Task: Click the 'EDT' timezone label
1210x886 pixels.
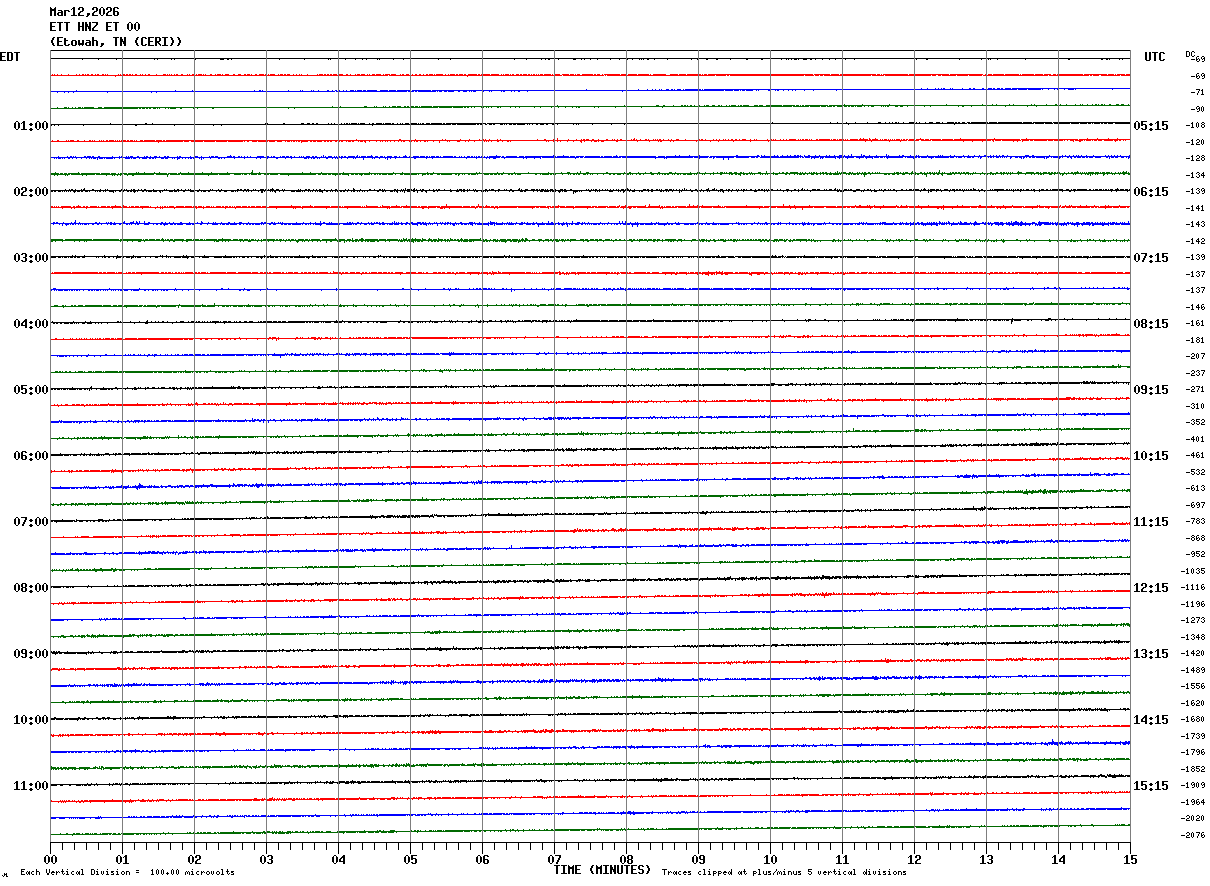Action: [10, 57]
